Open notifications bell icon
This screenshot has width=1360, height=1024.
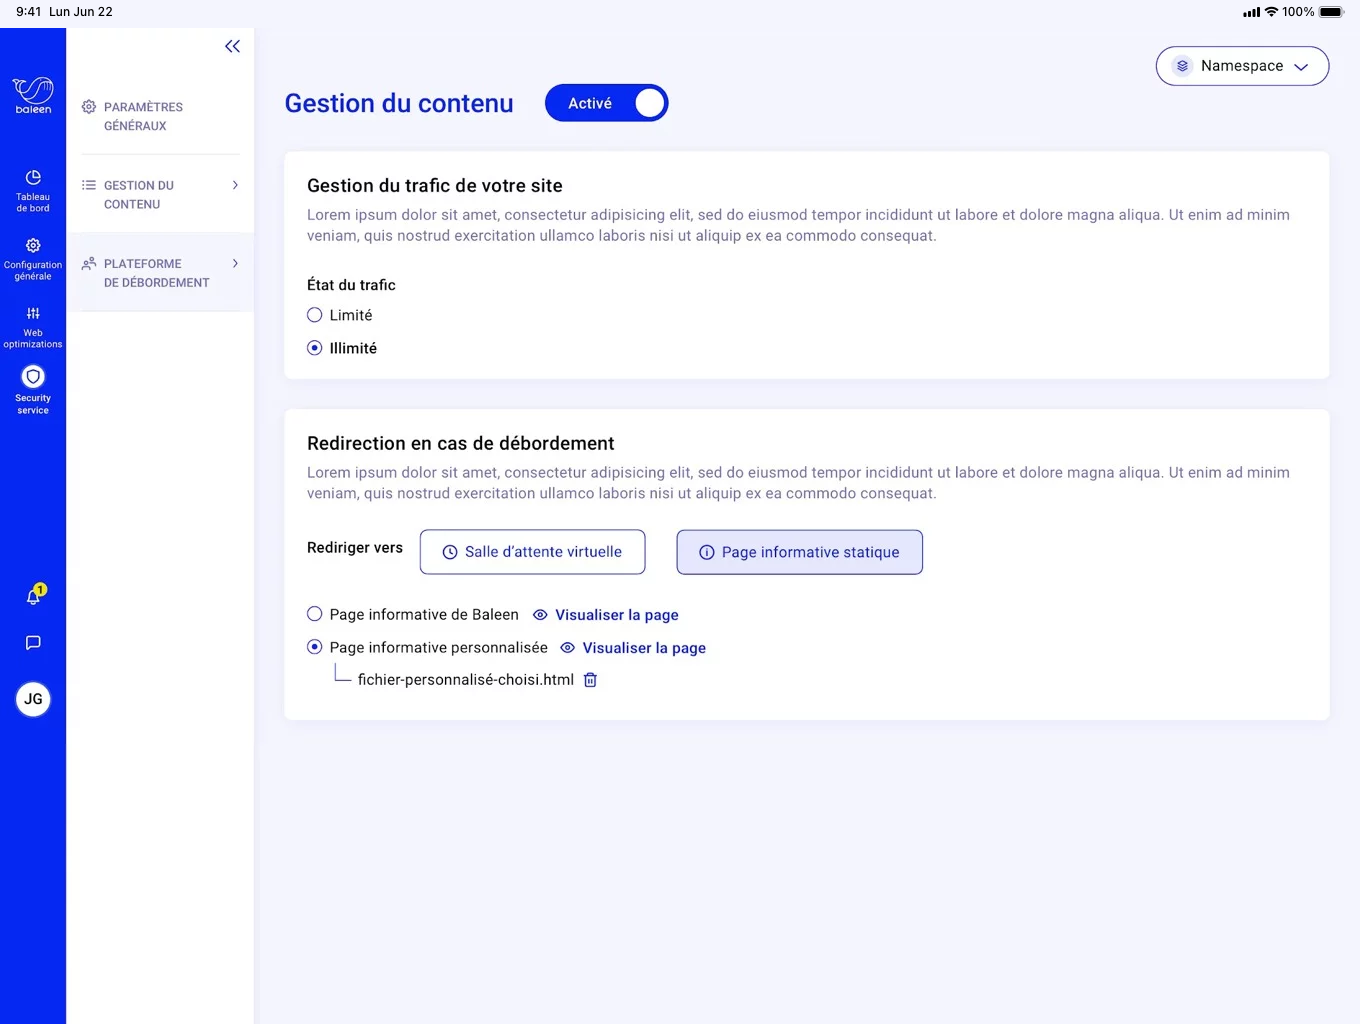(33, 596)
